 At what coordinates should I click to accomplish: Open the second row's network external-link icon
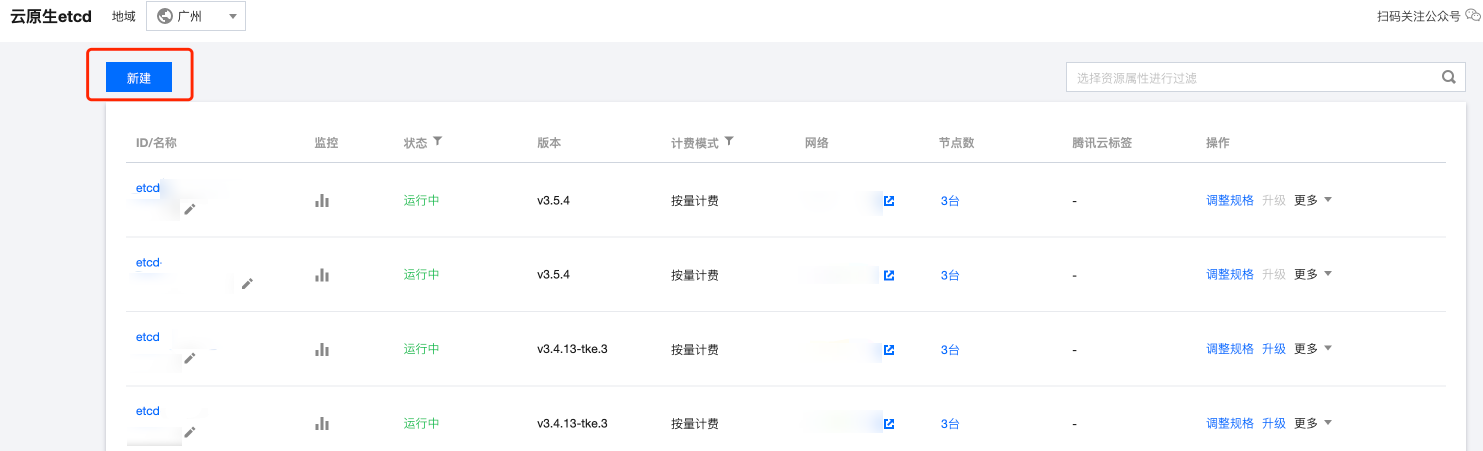pos(889,275)
